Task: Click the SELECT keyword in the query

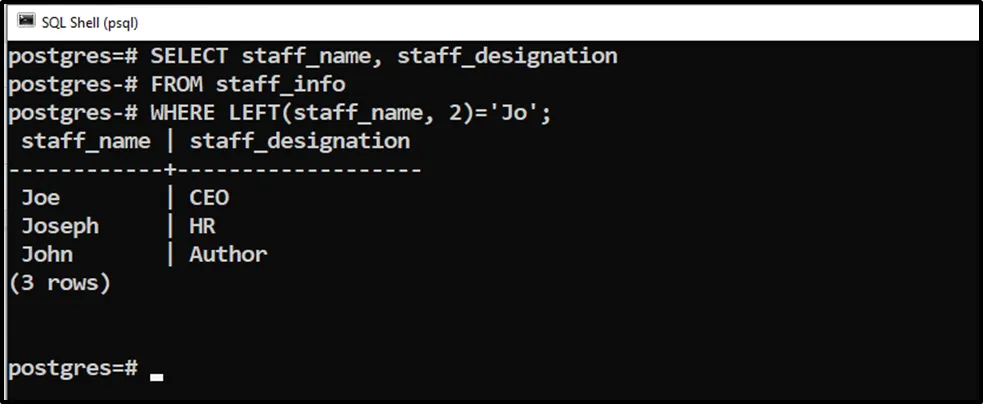Action: click(189, 56)
